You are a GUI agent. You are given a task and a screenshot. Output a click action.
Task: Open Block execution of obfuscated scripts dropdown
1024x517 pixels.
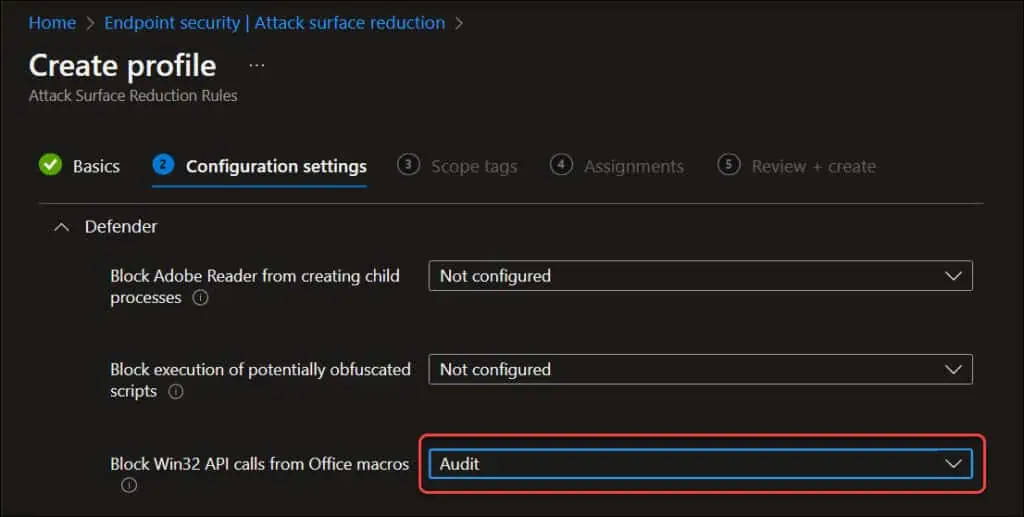click(700, 369)
